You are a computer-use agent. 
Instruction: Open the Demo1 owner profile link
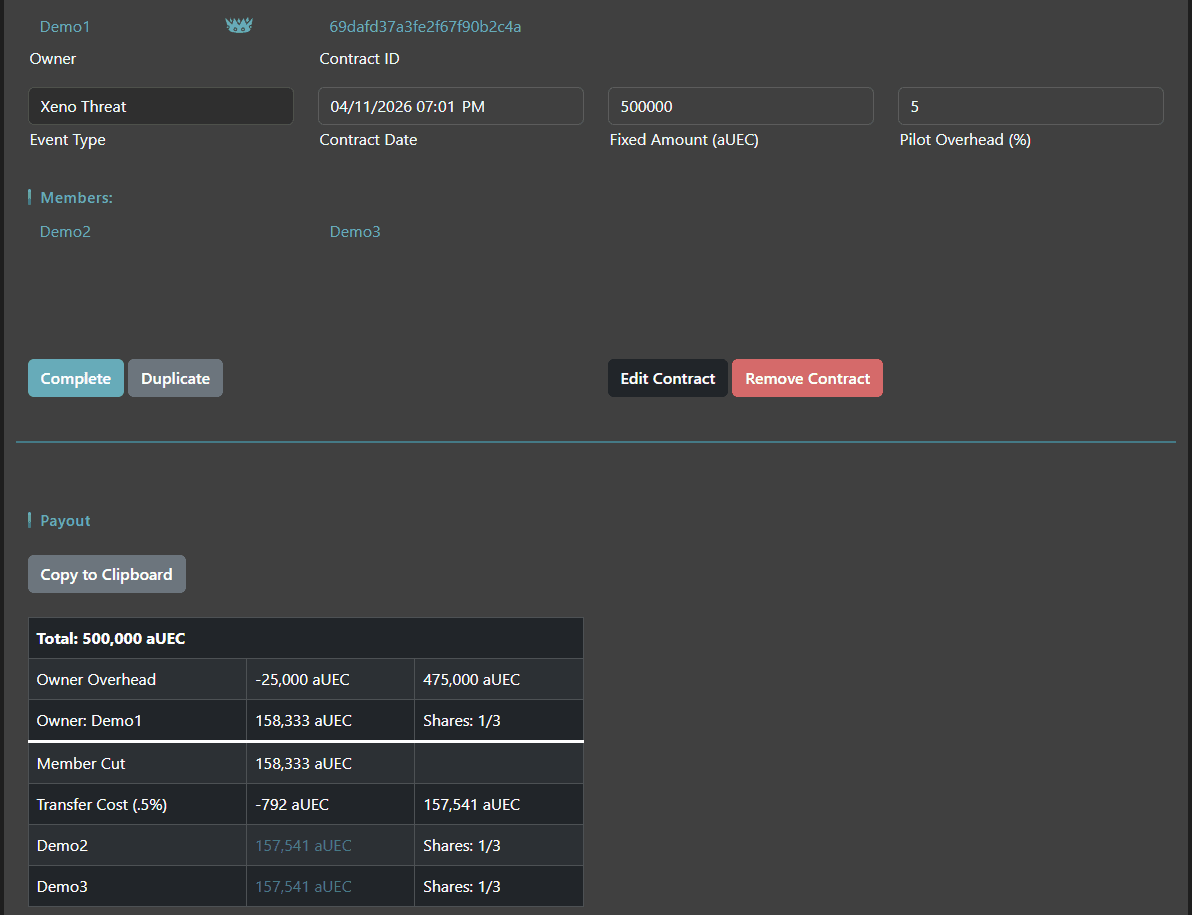(x=64, y=26)
